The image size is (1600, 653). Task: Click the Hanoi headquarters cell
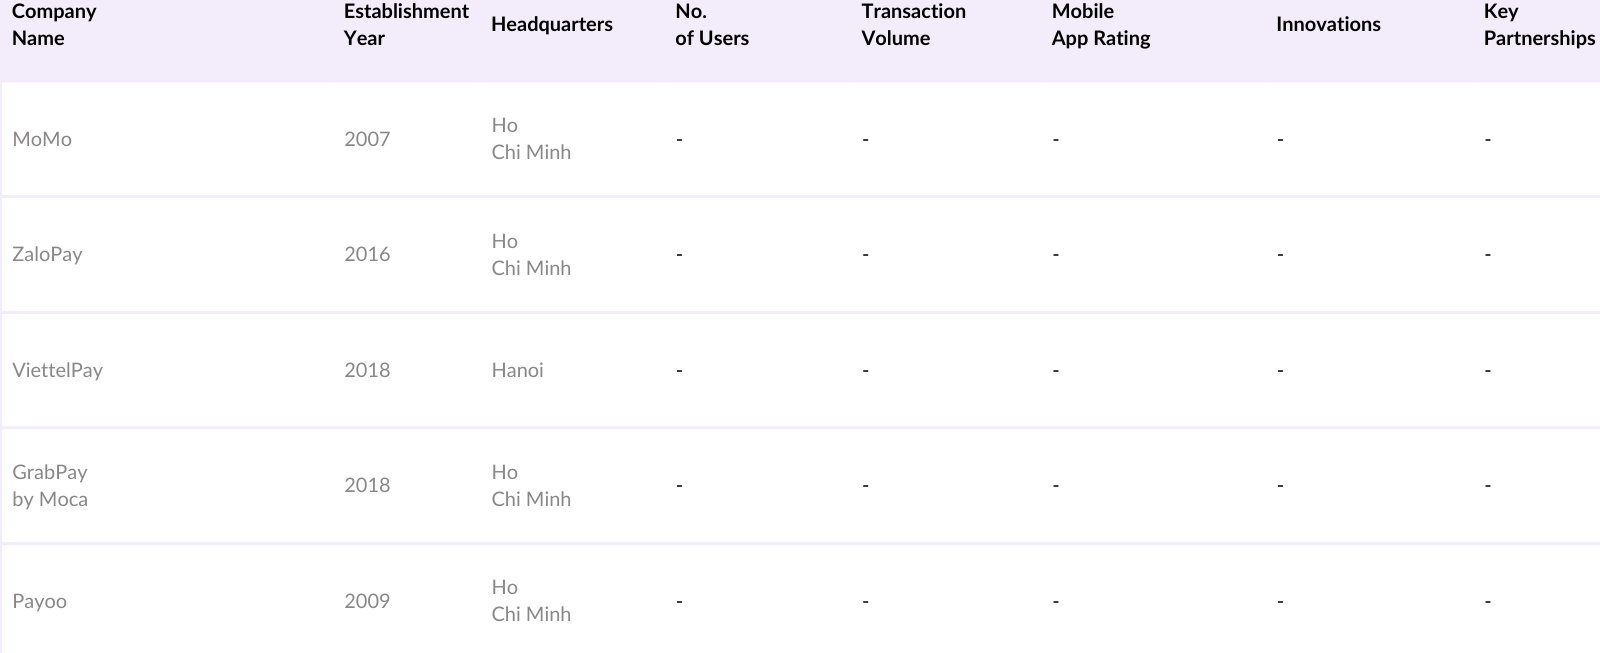pyautogui.click(x=517, y=370)
